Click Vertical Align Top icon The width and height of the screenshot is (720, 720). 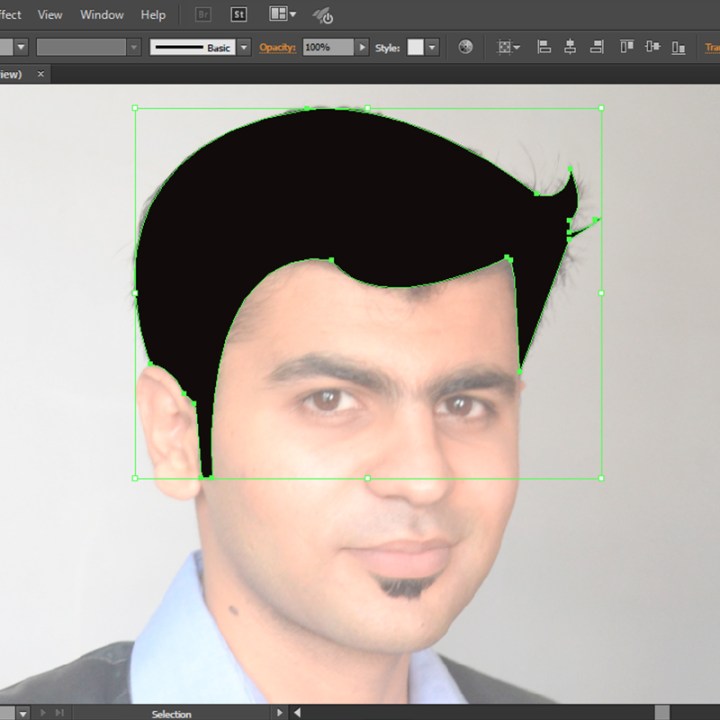627,47
